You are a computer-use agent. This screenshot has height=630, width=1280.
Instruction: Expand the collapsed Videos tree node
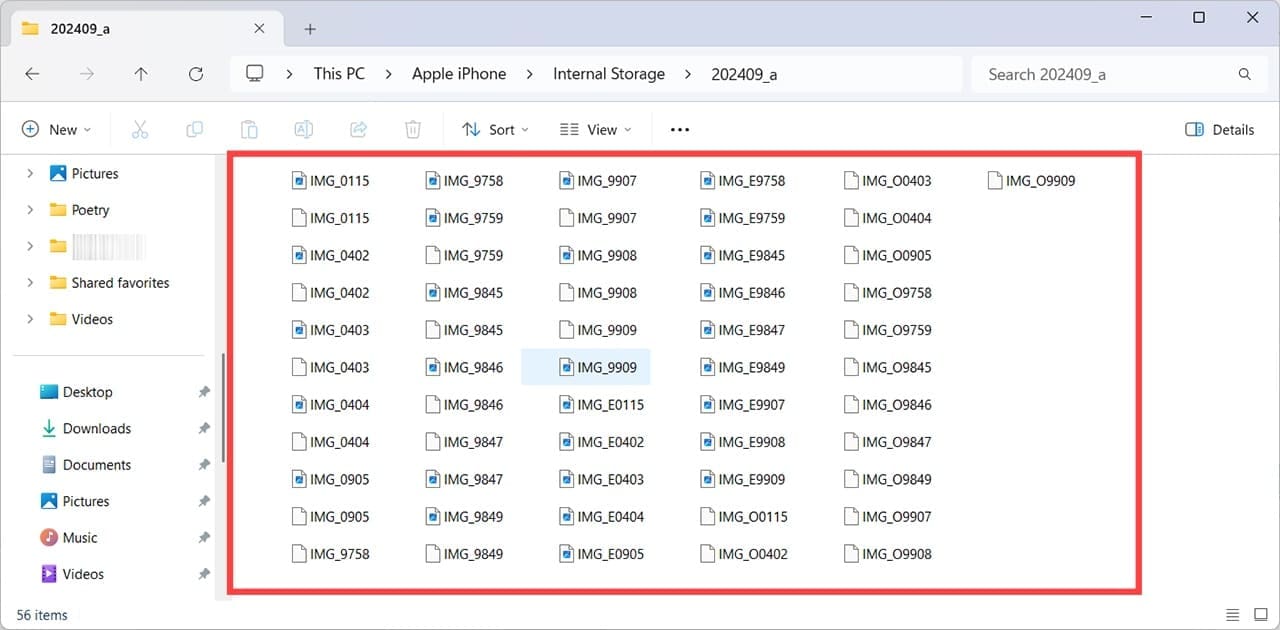coord(30,319)
